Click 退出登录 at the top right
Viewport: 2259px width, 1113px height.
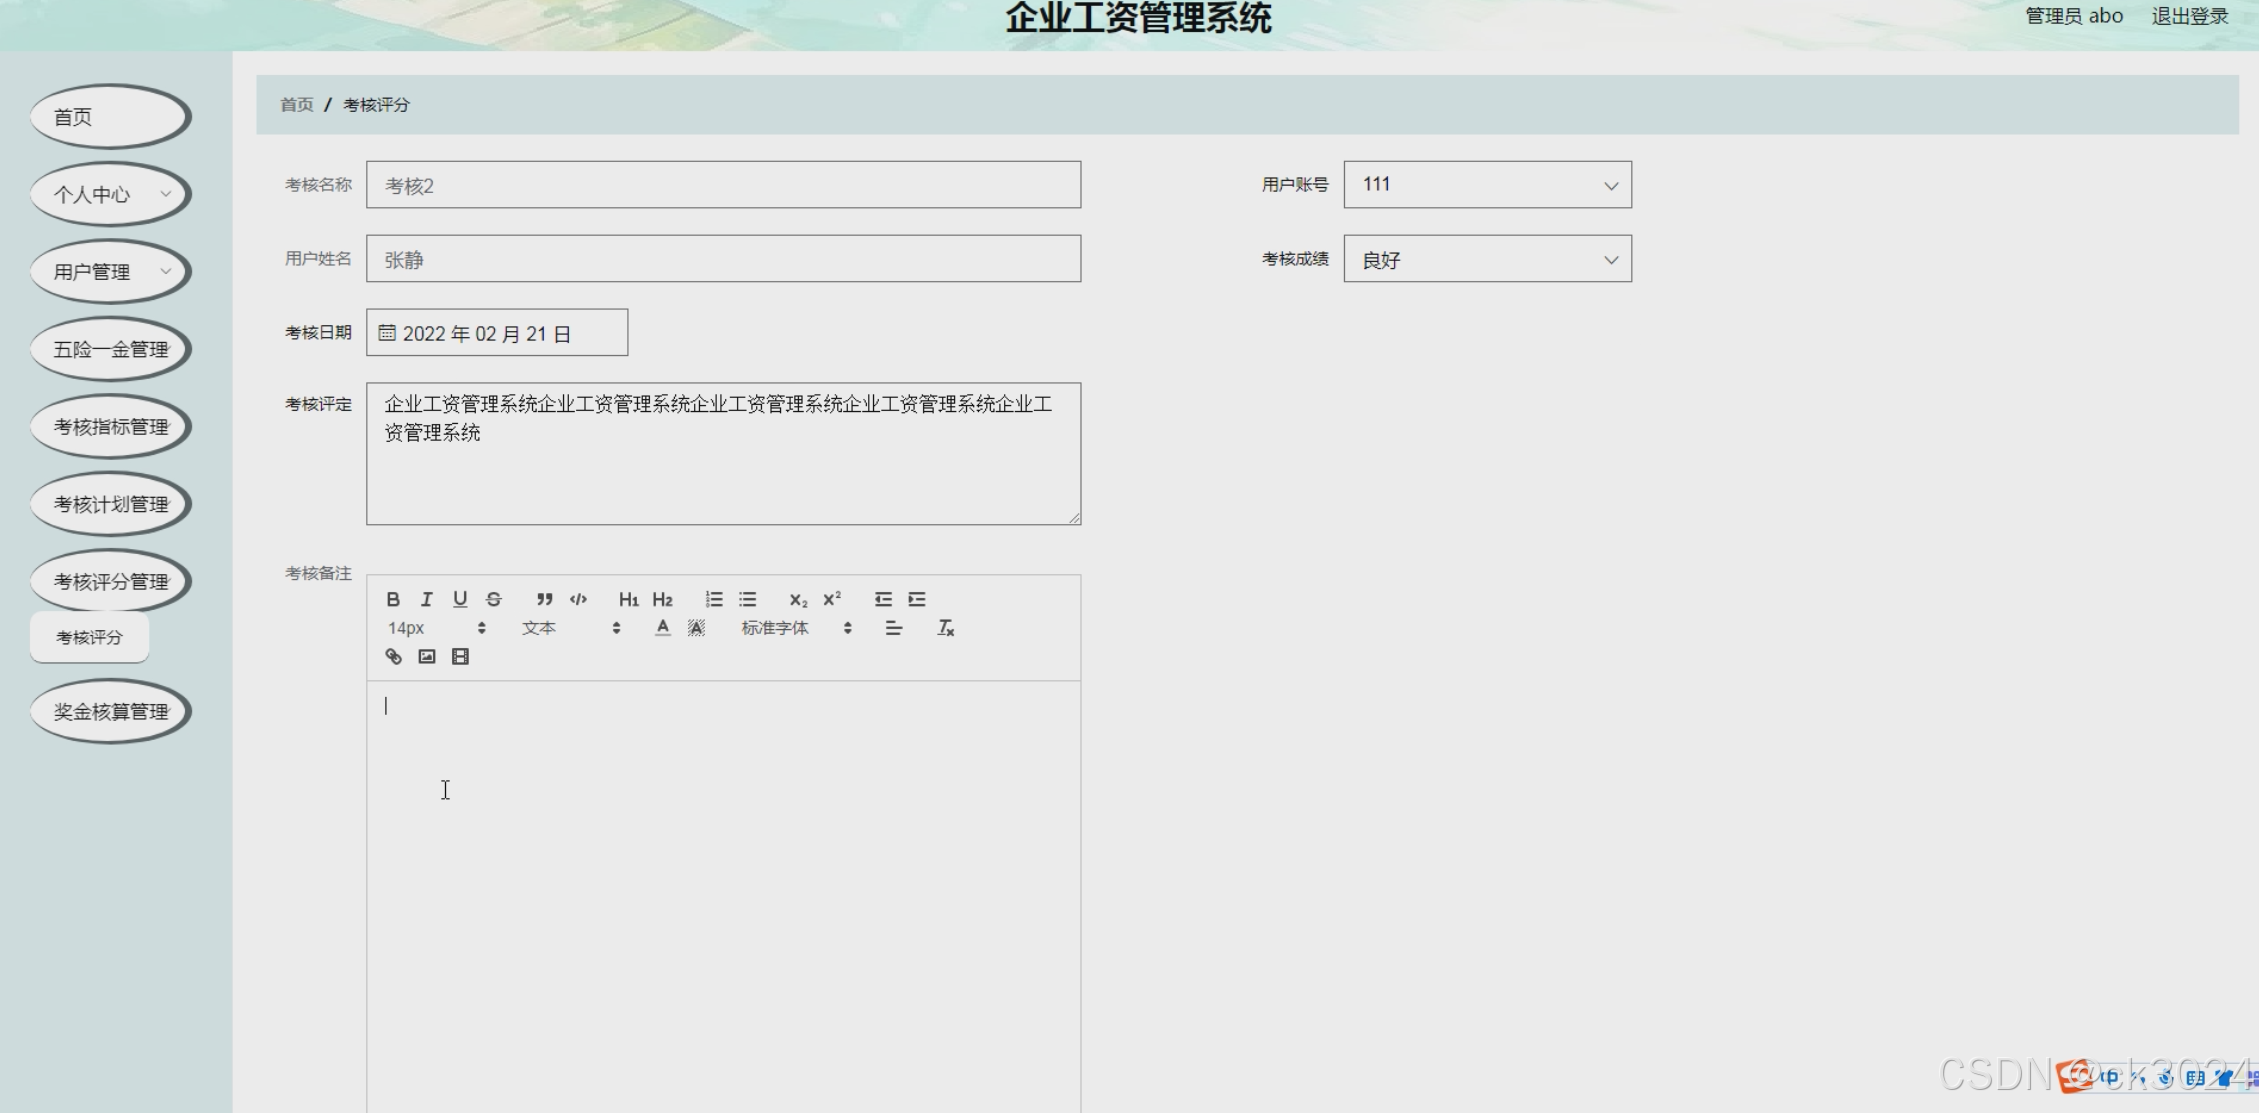[x=2189, y=16]
